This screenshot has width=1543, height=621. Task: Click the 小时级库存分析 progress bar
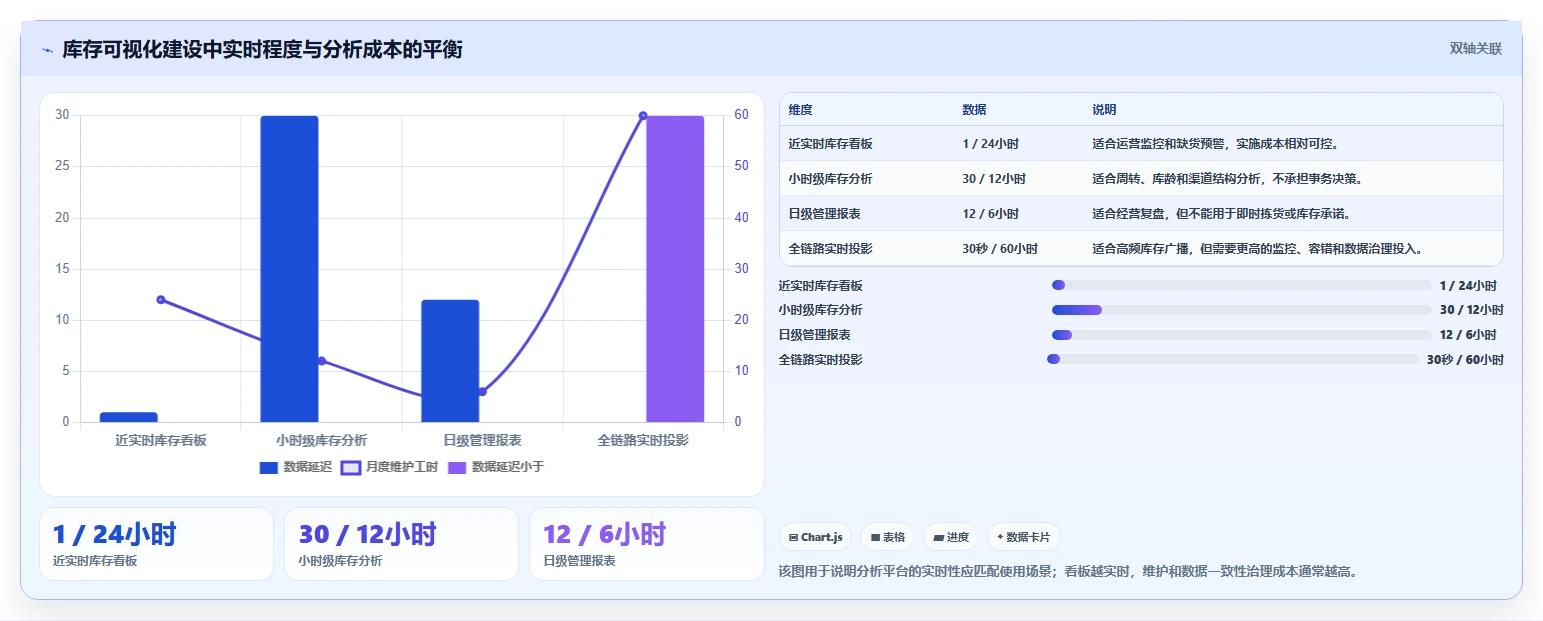click(1241, 310)
